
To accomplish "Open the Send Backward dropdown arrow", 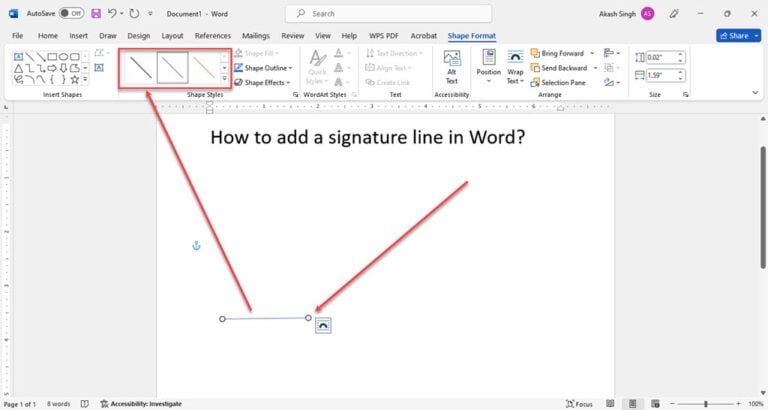I will click(x=595, y=68).
